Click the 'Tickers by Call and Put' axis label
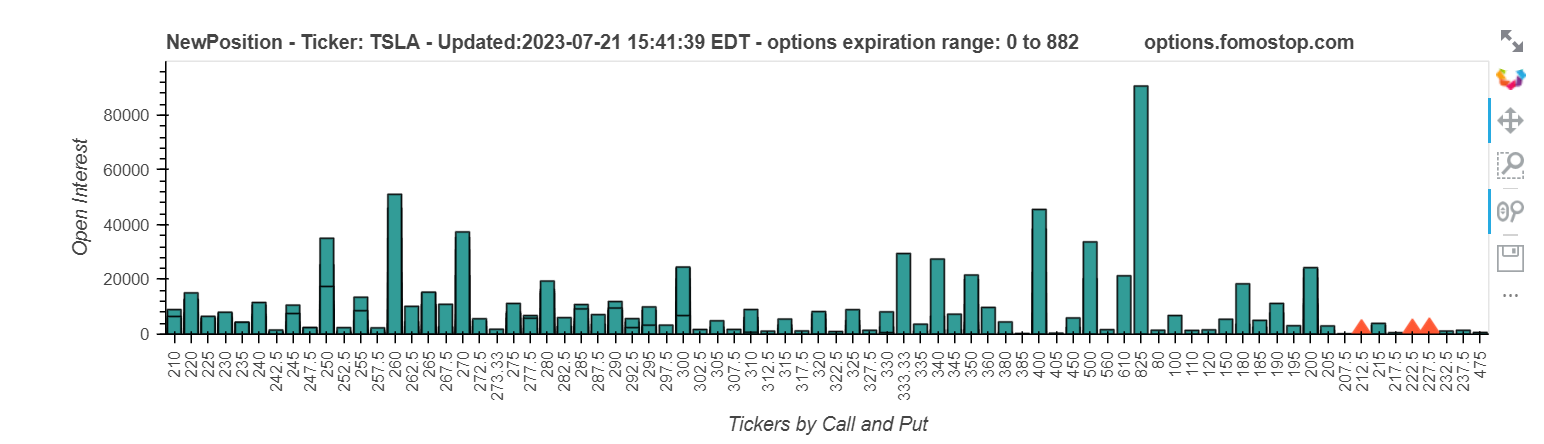1544x444 pixels. click(x=828, y=424)
